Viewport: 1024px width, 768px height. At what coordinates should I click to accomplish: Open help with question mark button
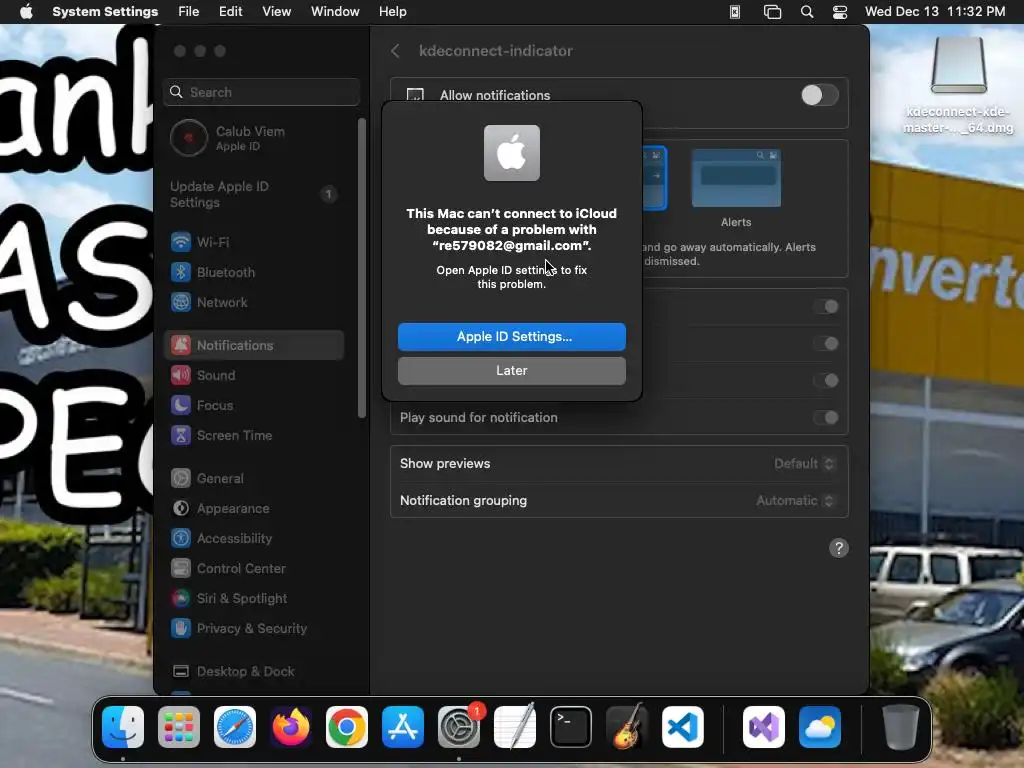[839, 549]
